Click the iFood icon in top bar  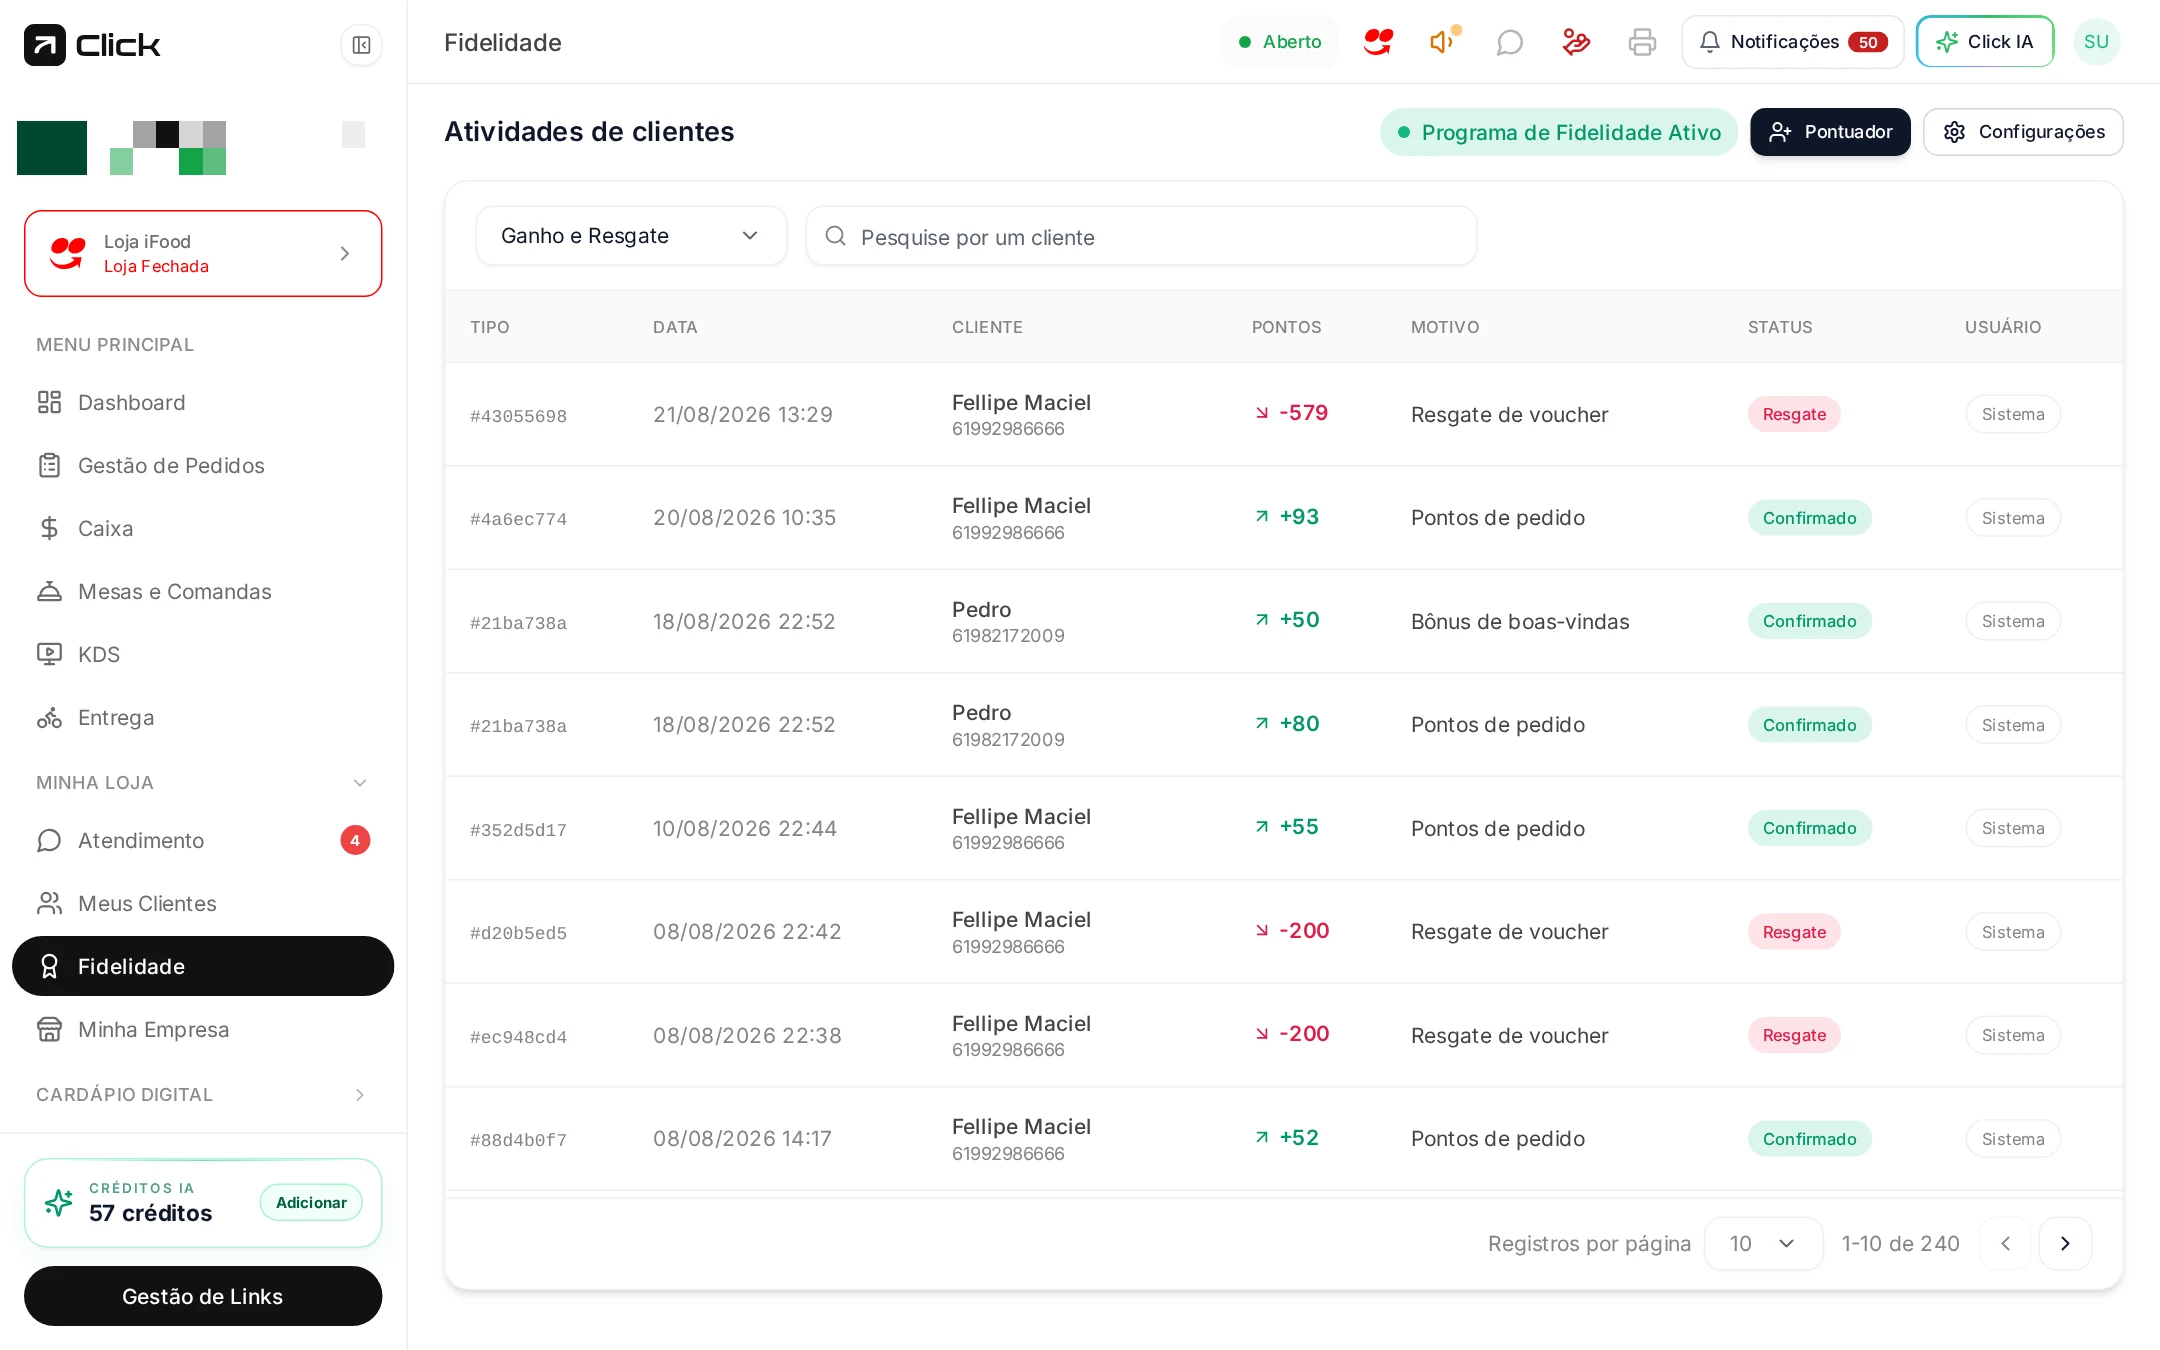pyautogui.click(x=1378, y=42)
